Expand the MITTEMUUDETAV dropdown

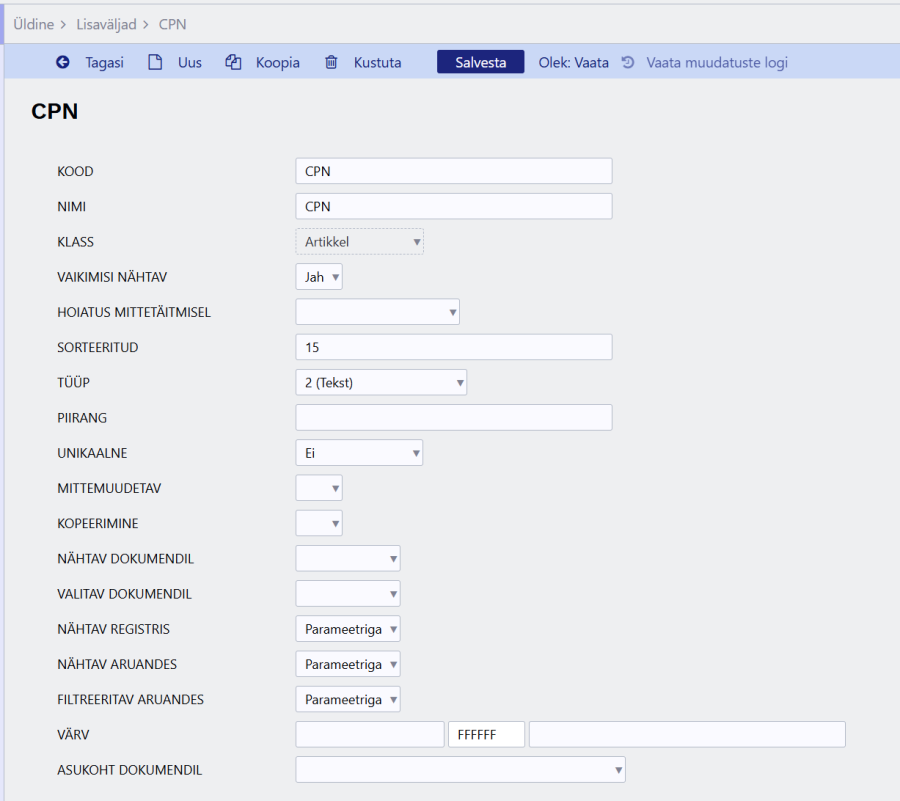[x=319, y=488]
